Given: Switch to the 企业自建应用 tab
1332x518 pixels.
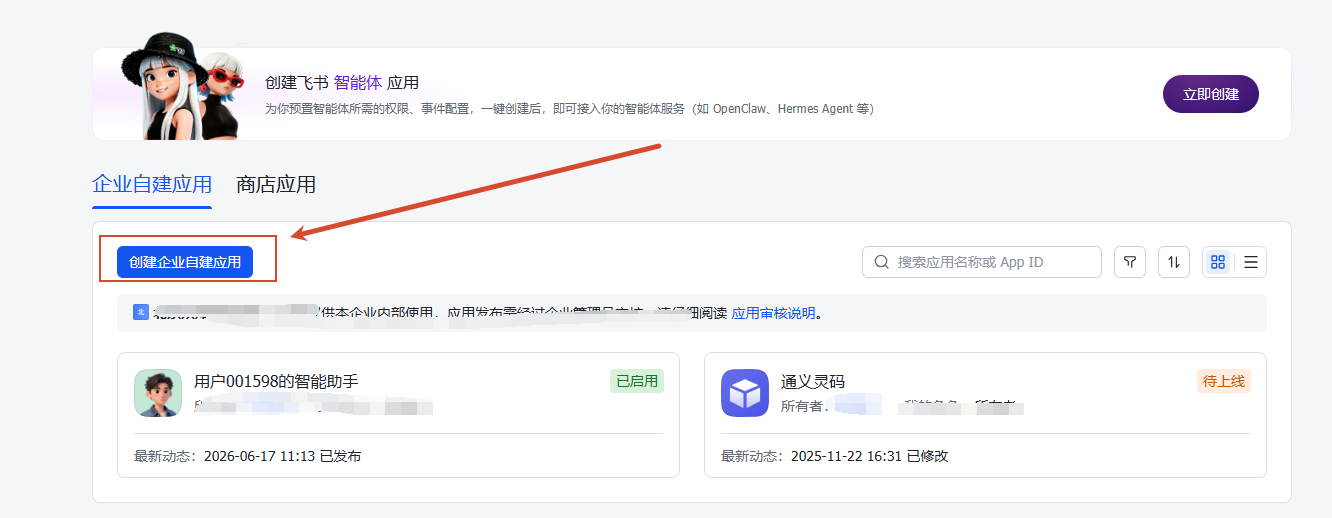Looking at the screenshot, I should [x=152, y=185].
